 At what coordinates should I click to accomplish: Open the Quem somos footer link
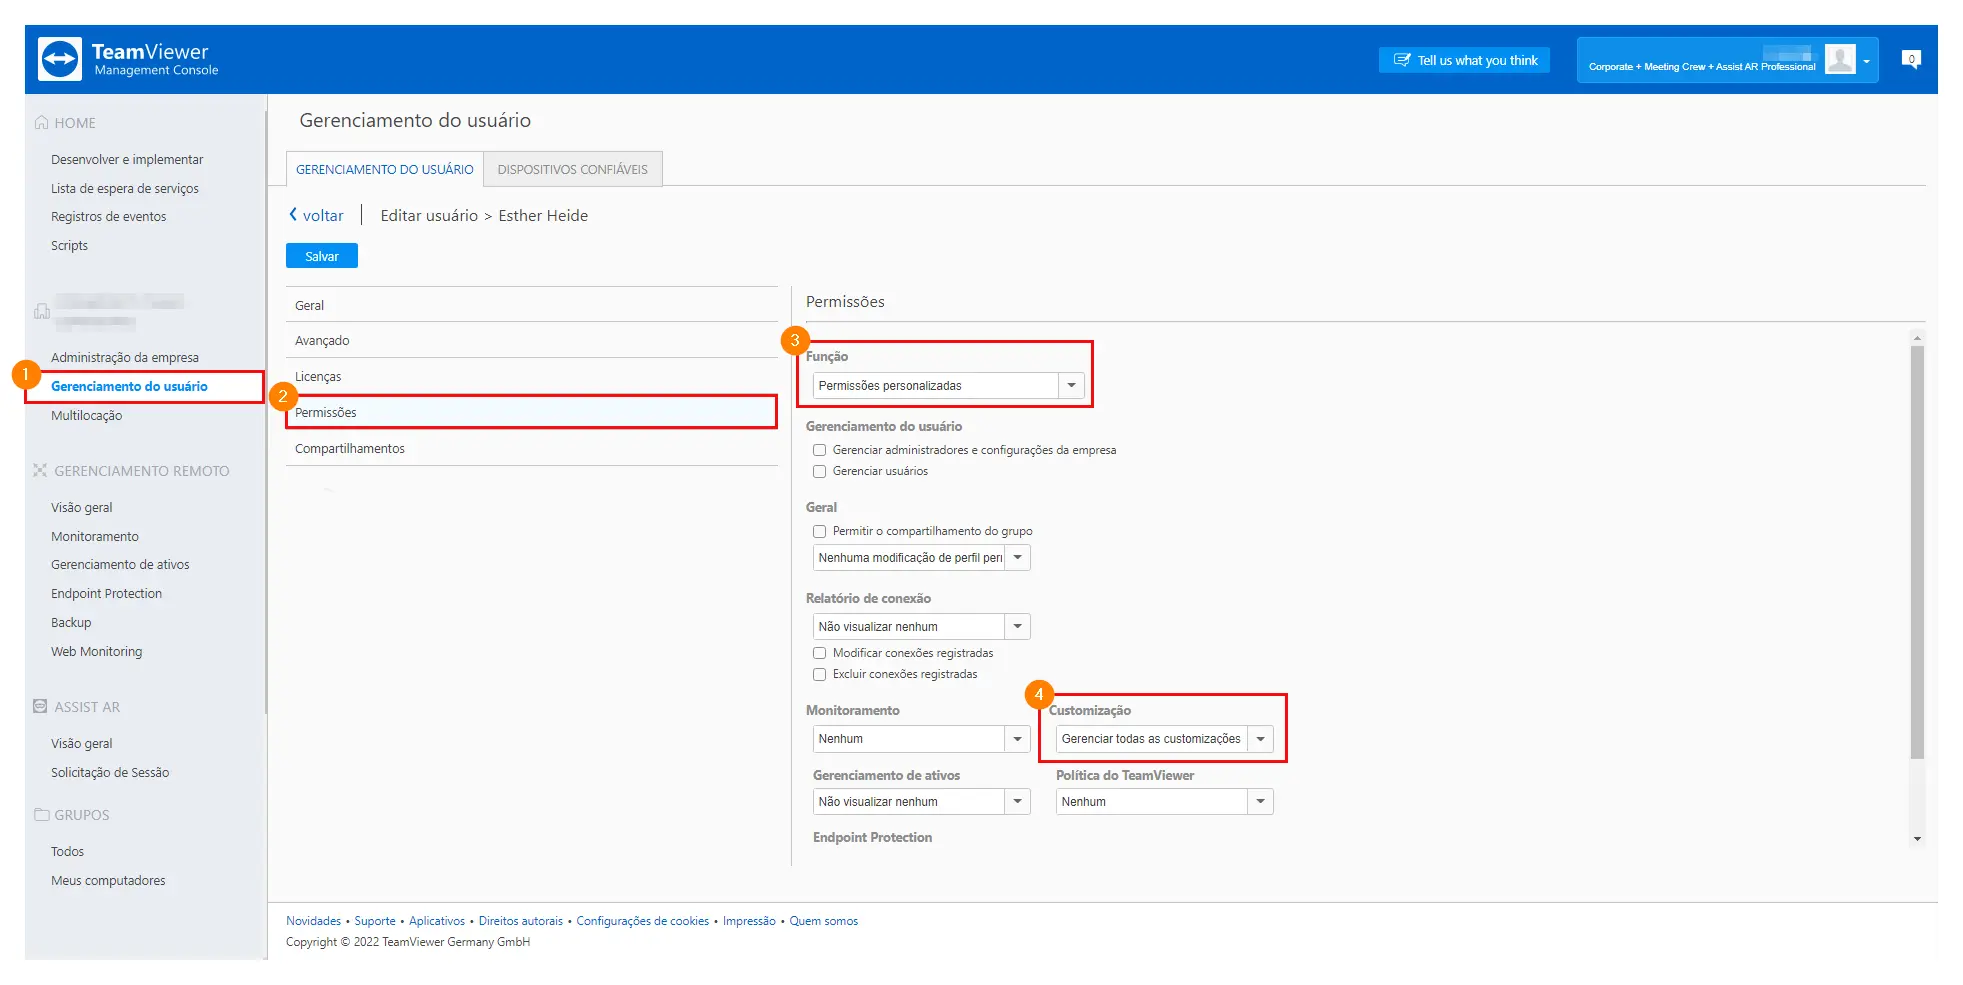pyautogui.click(x=824, y=921)
